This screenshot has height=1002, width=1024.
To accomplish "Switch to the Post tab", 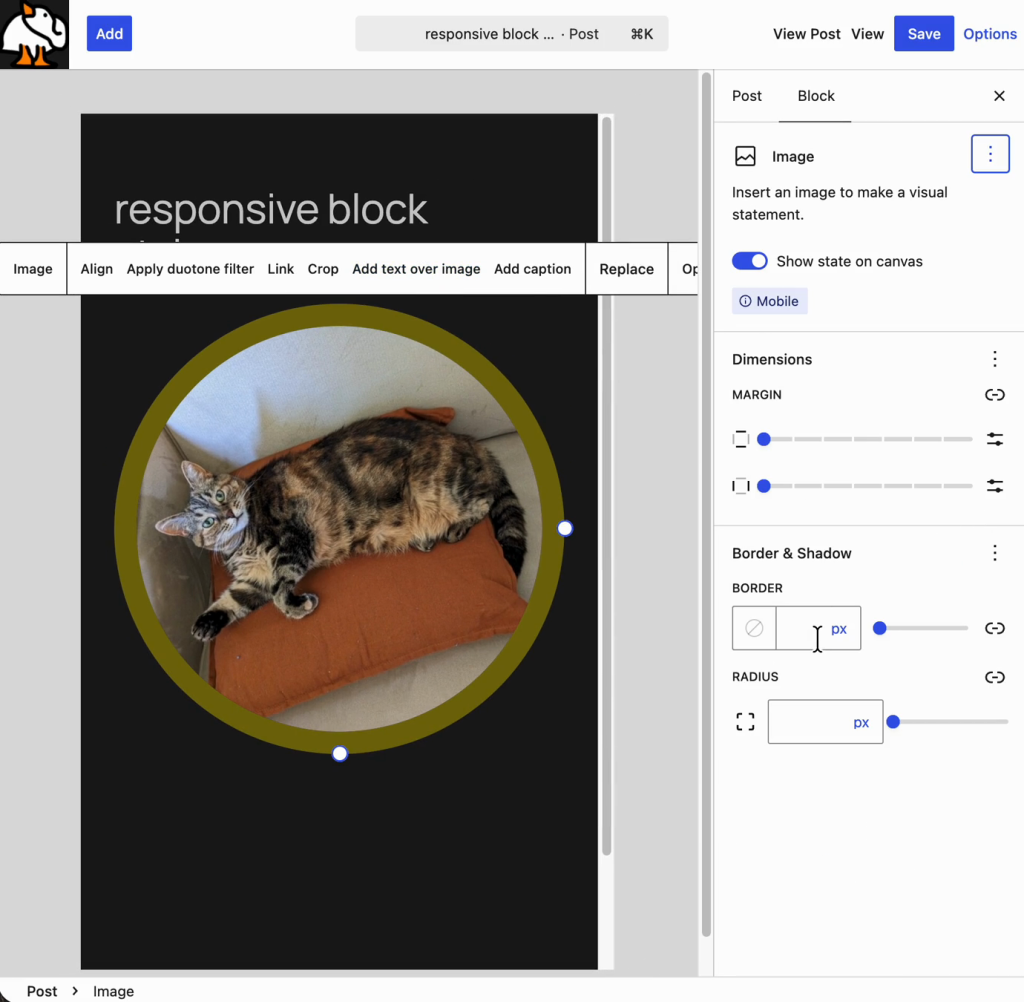I will coord(746,96).
